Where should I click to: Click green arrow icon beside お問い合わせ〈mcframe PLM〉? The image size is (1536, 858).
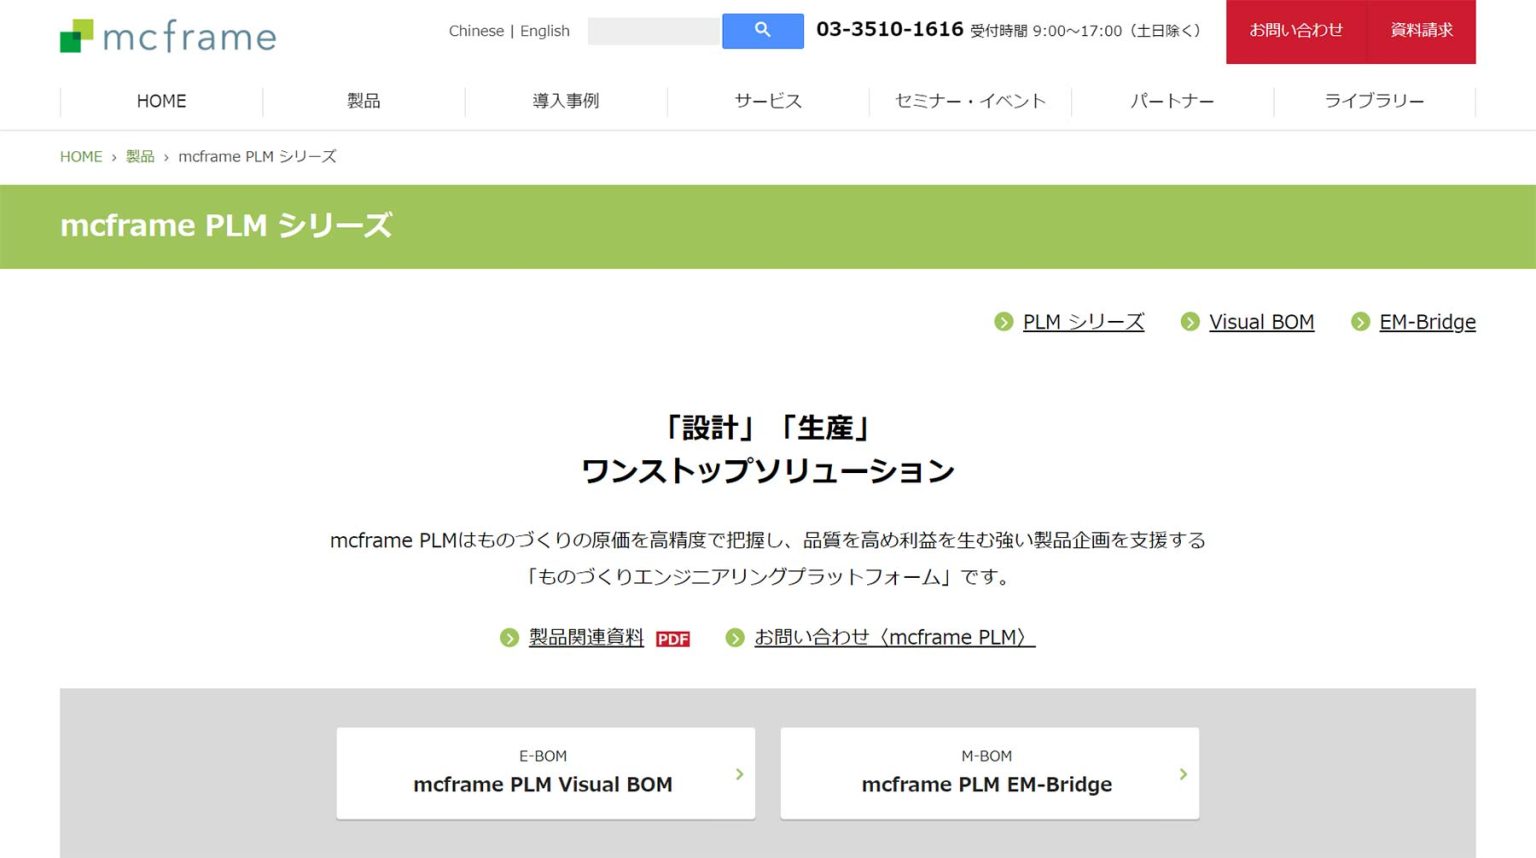(x=735, y=638)
